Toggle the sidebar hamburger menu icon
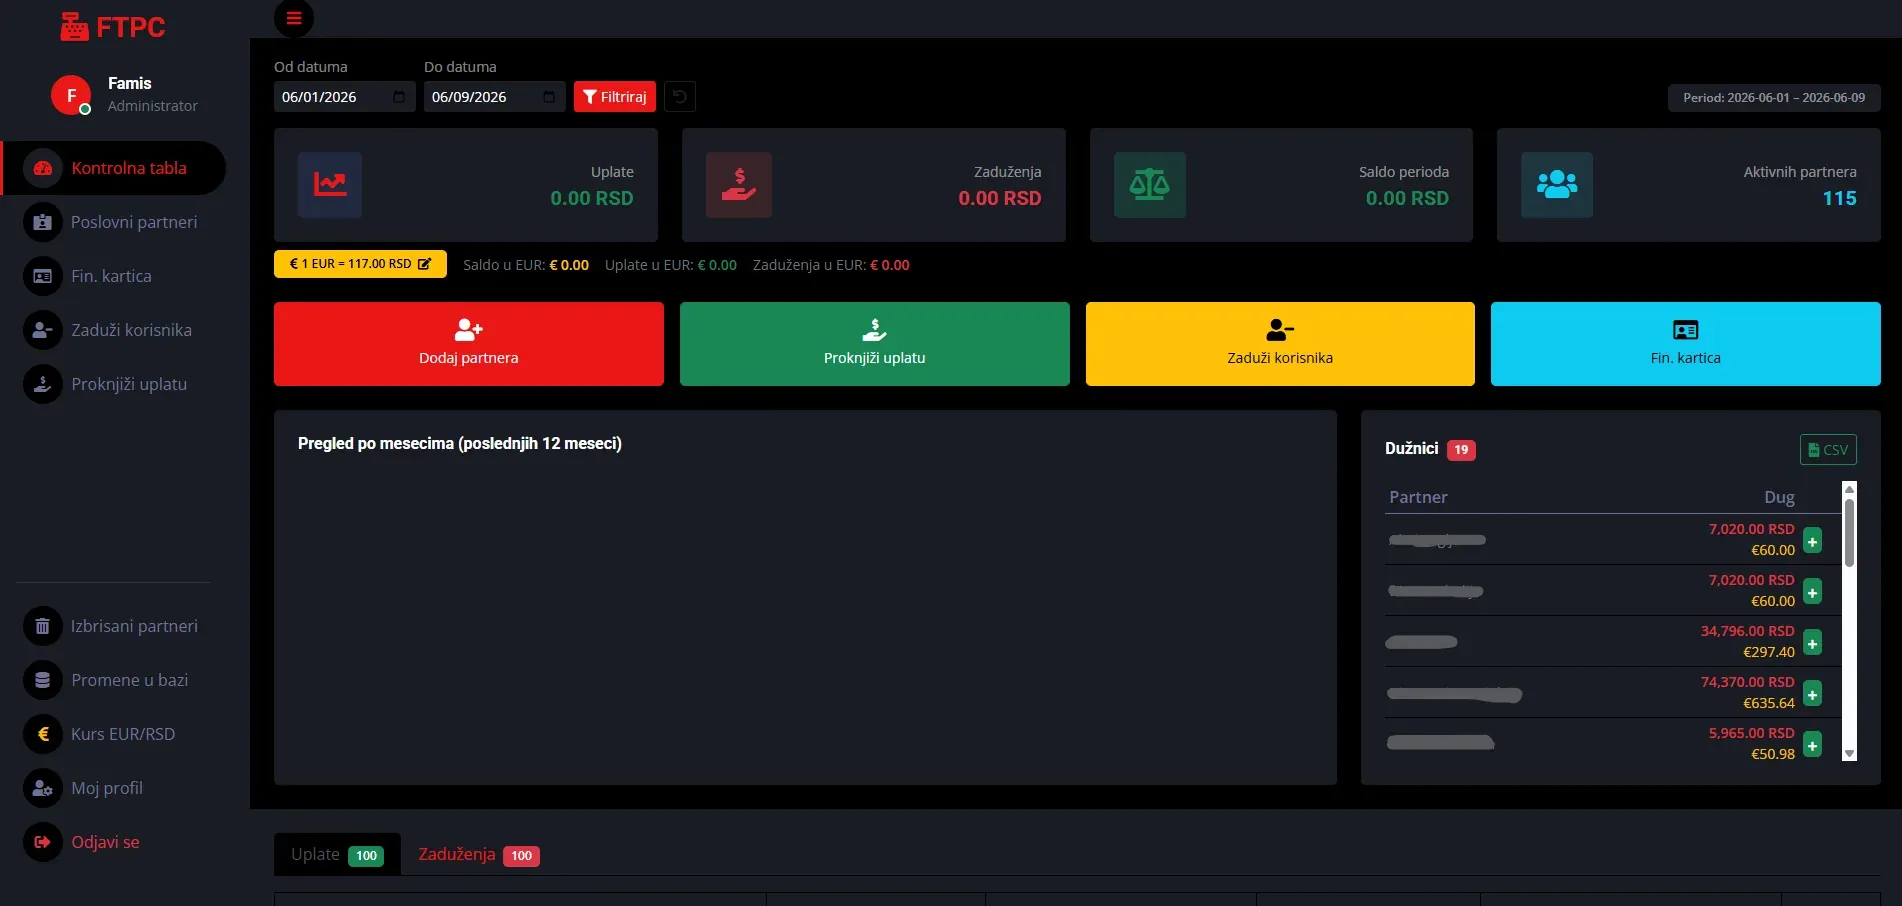 293,18
